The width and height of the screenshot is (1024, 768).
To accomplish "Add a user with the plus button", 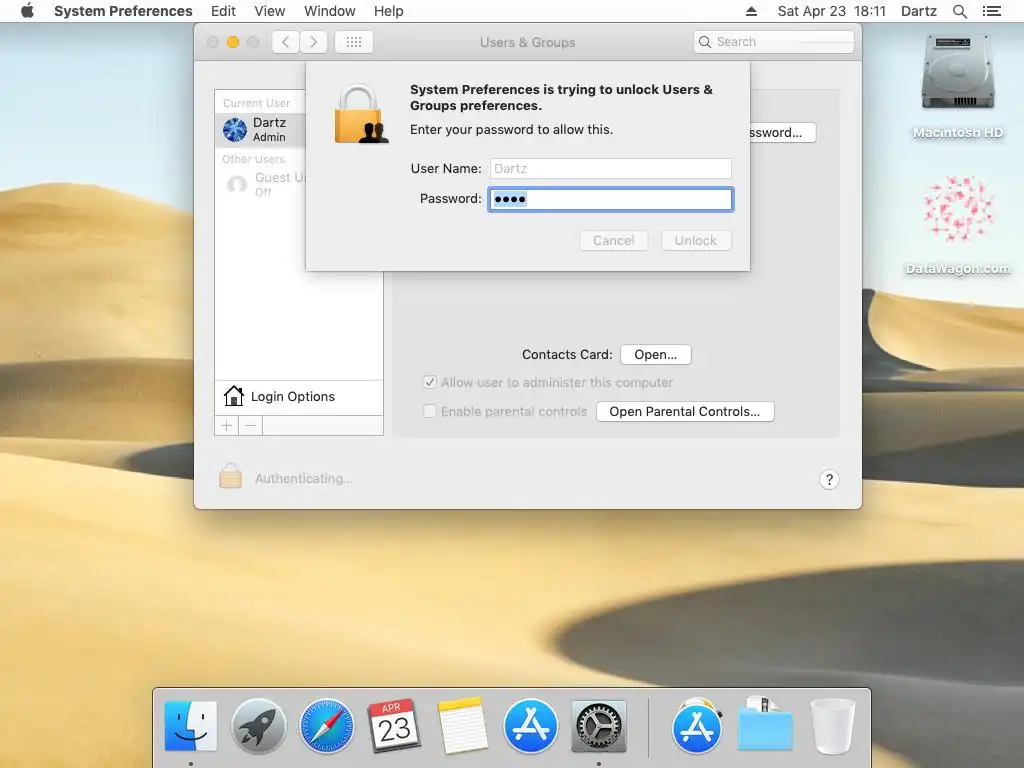I will [227, 426].
